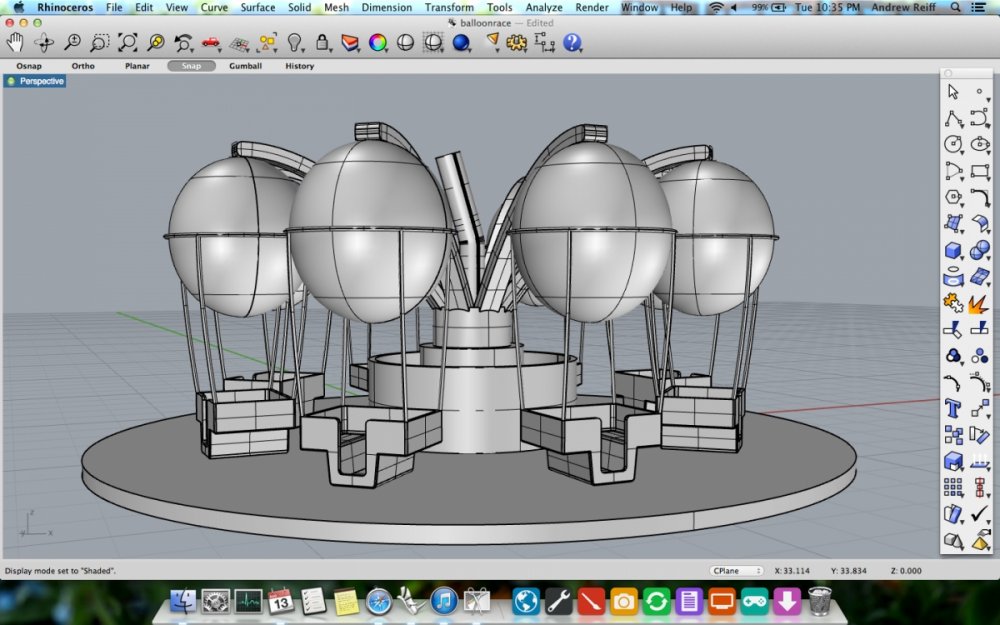Select the Text tool in side palette
1000x625 pixels.
pyautogui.click(x=953, y=408)
